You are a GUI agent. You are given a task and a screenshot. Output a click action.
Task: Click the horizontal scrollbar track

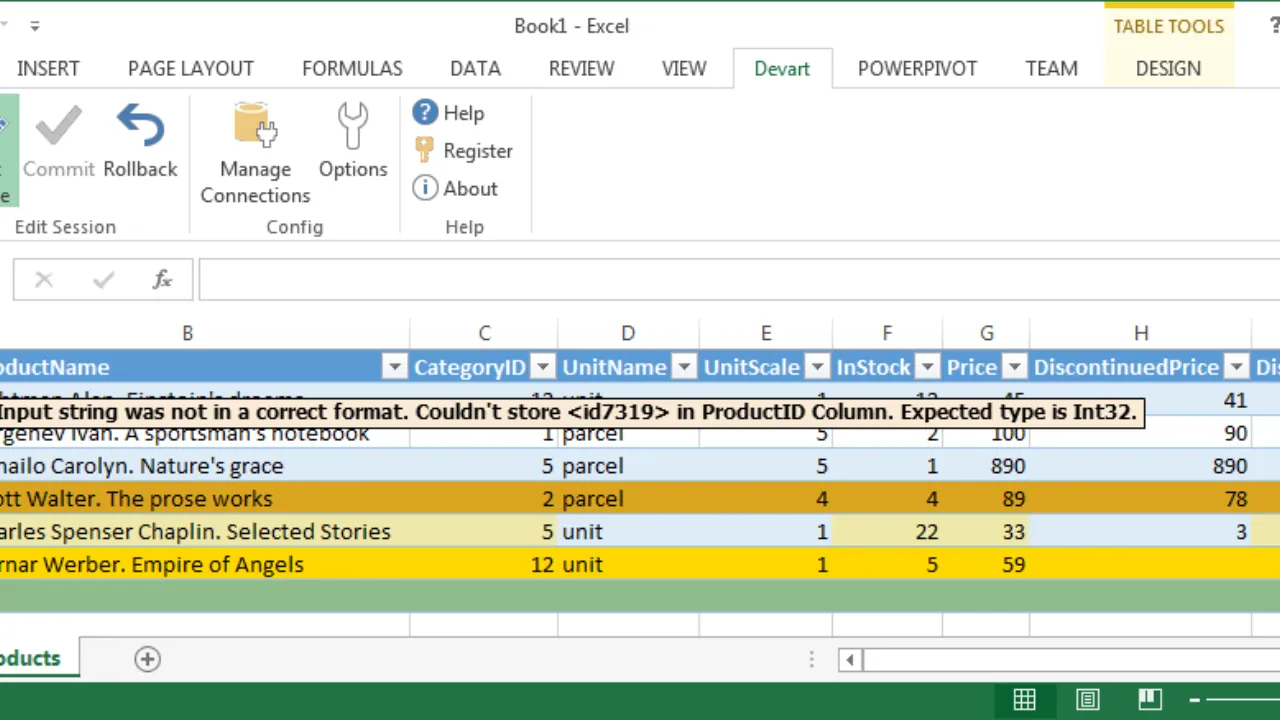pyautogui.click(x=1070, y=659)
